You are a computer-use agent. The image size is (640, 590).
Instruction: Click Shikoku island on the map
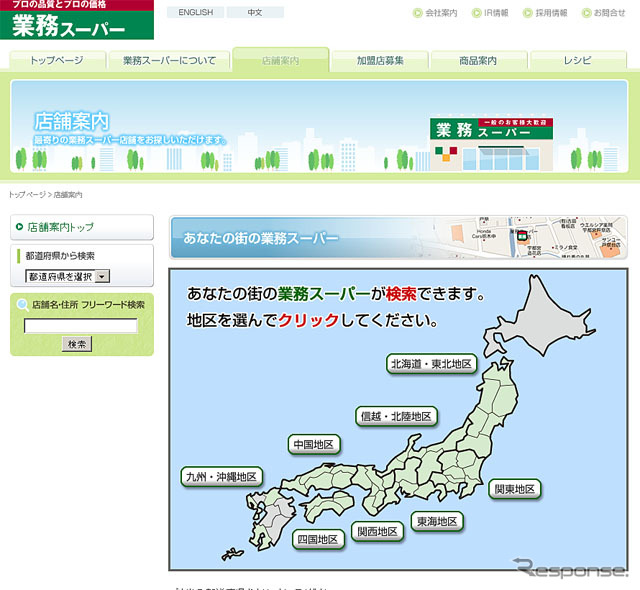click(x=328, y=506)
